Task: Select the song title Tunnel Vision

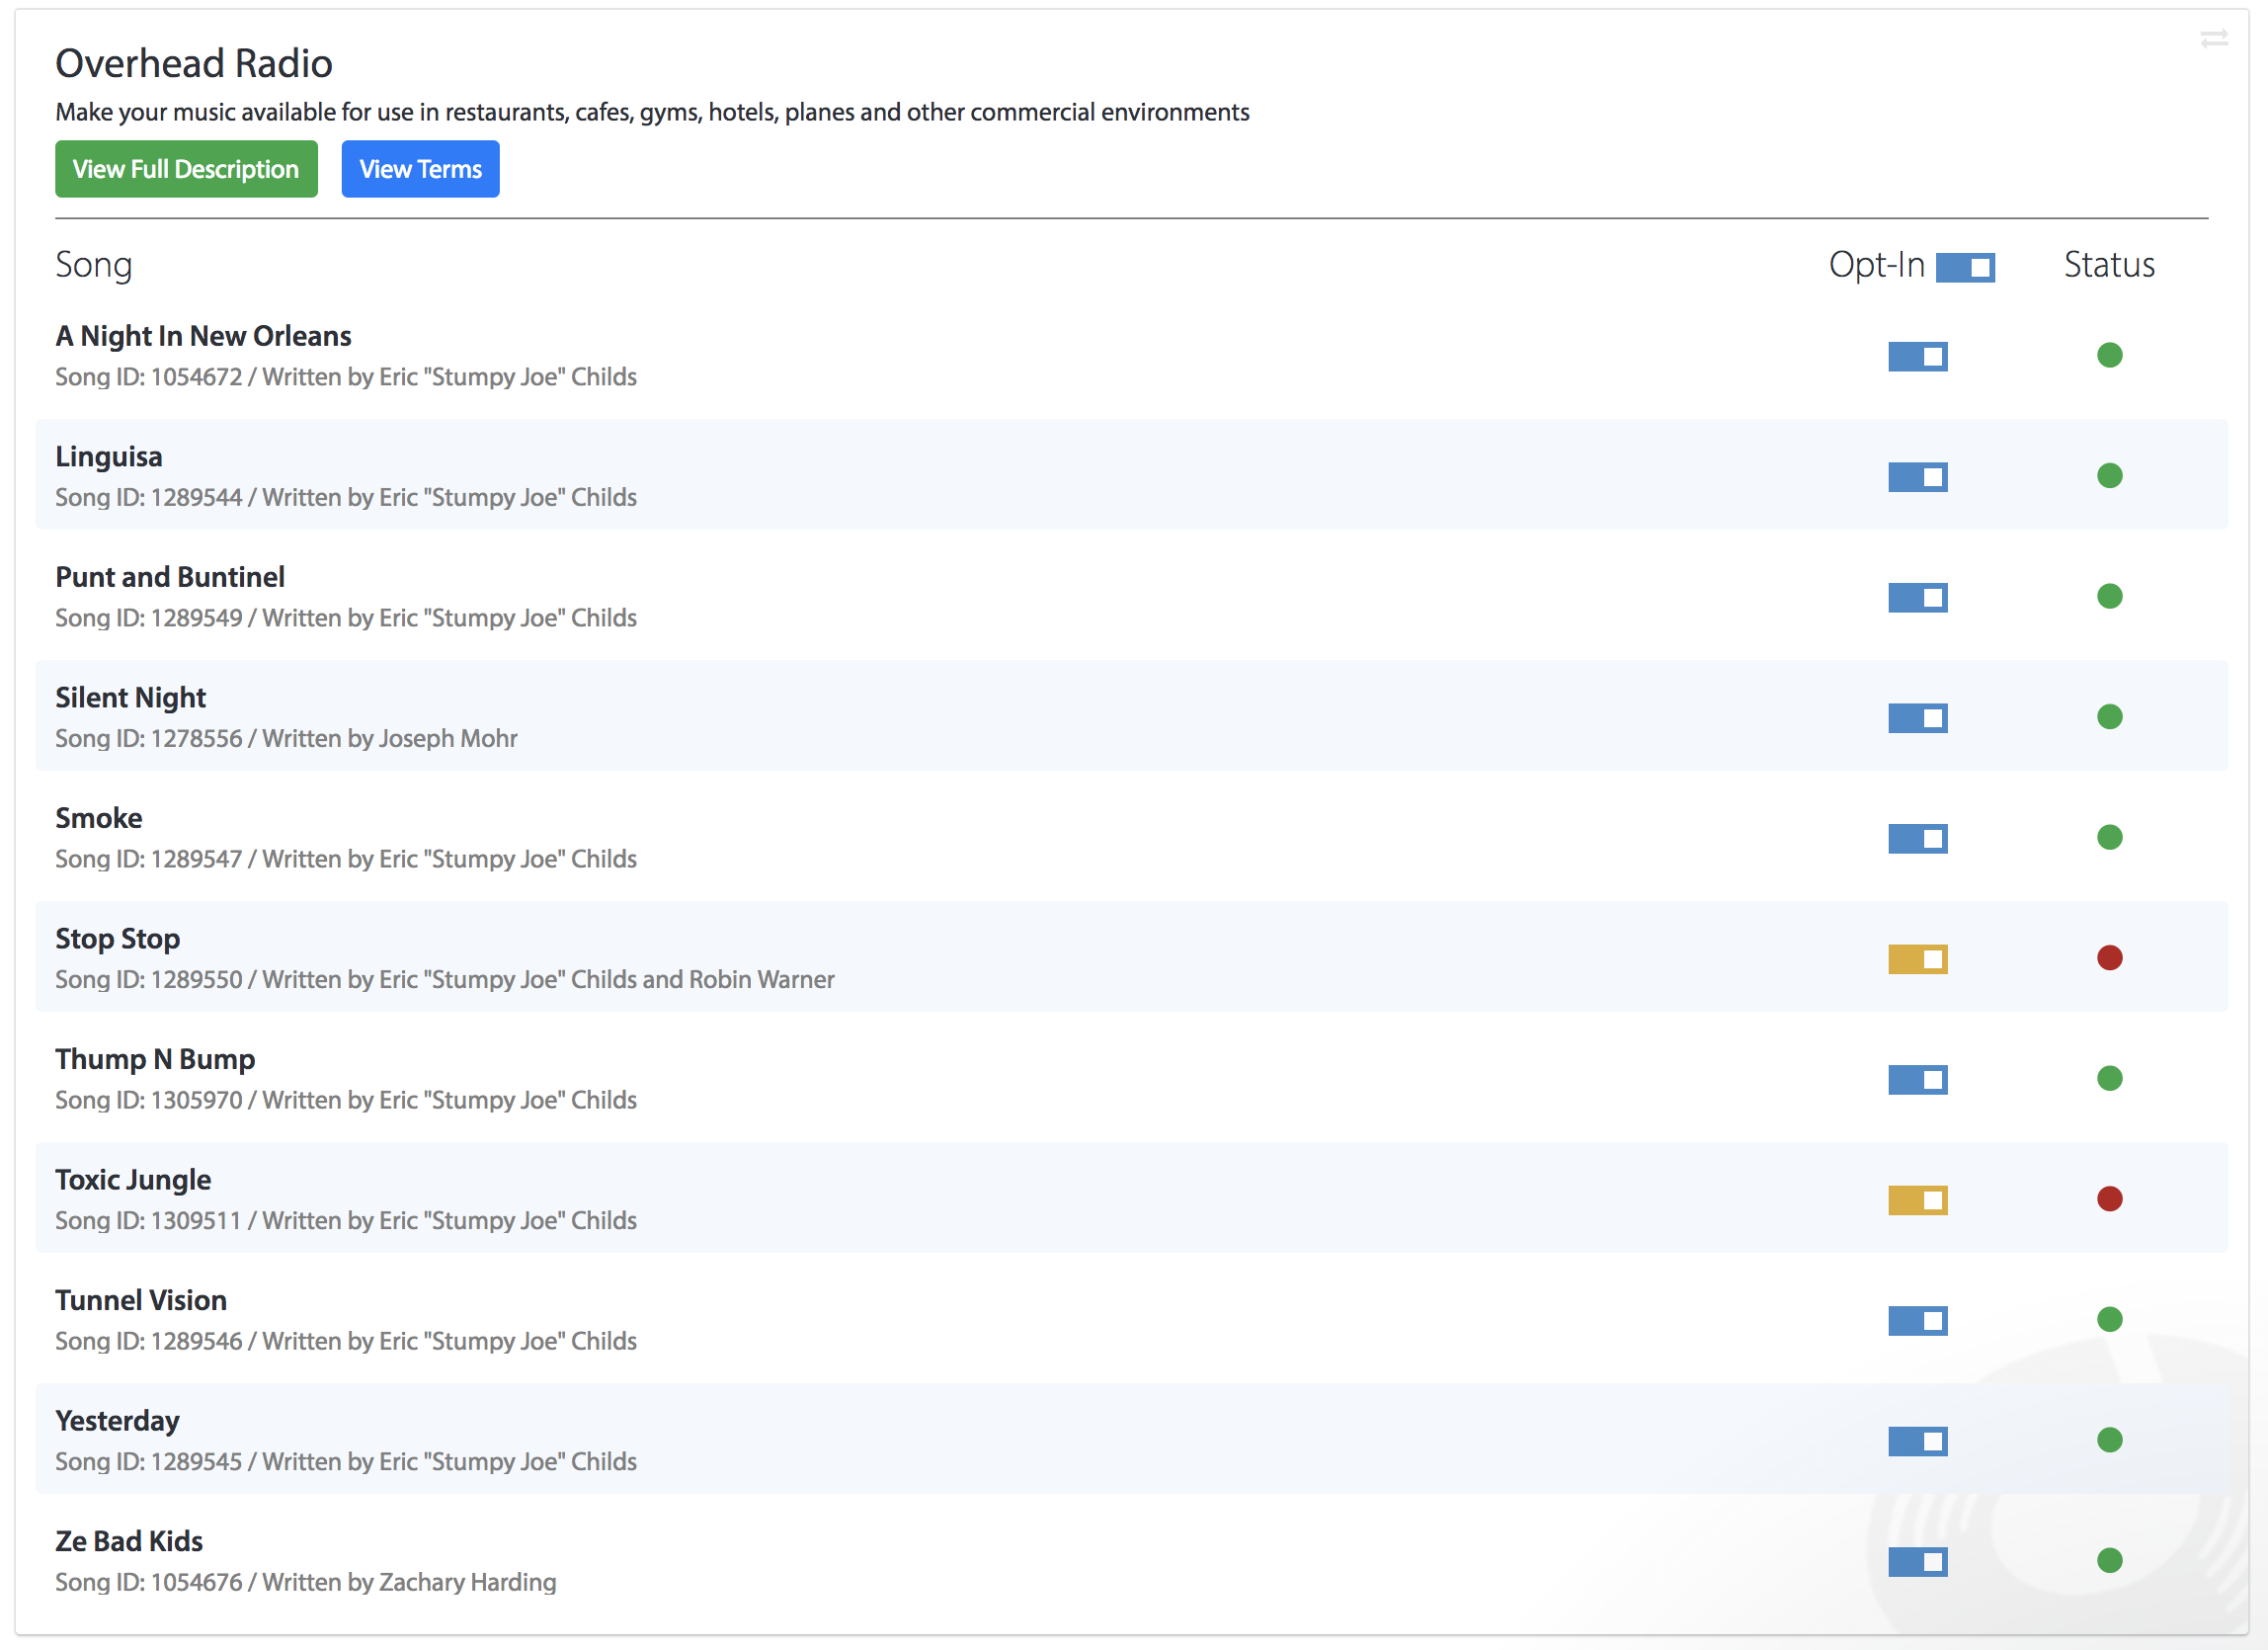Action: pos(141,1300)
